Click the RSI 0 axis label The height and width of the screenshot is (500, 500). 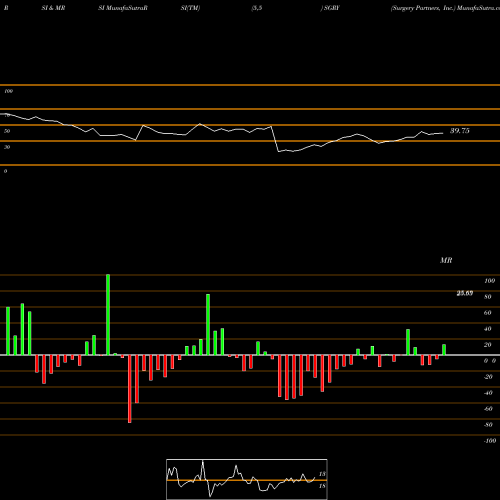pyautogui.click(x=5, y=171)
